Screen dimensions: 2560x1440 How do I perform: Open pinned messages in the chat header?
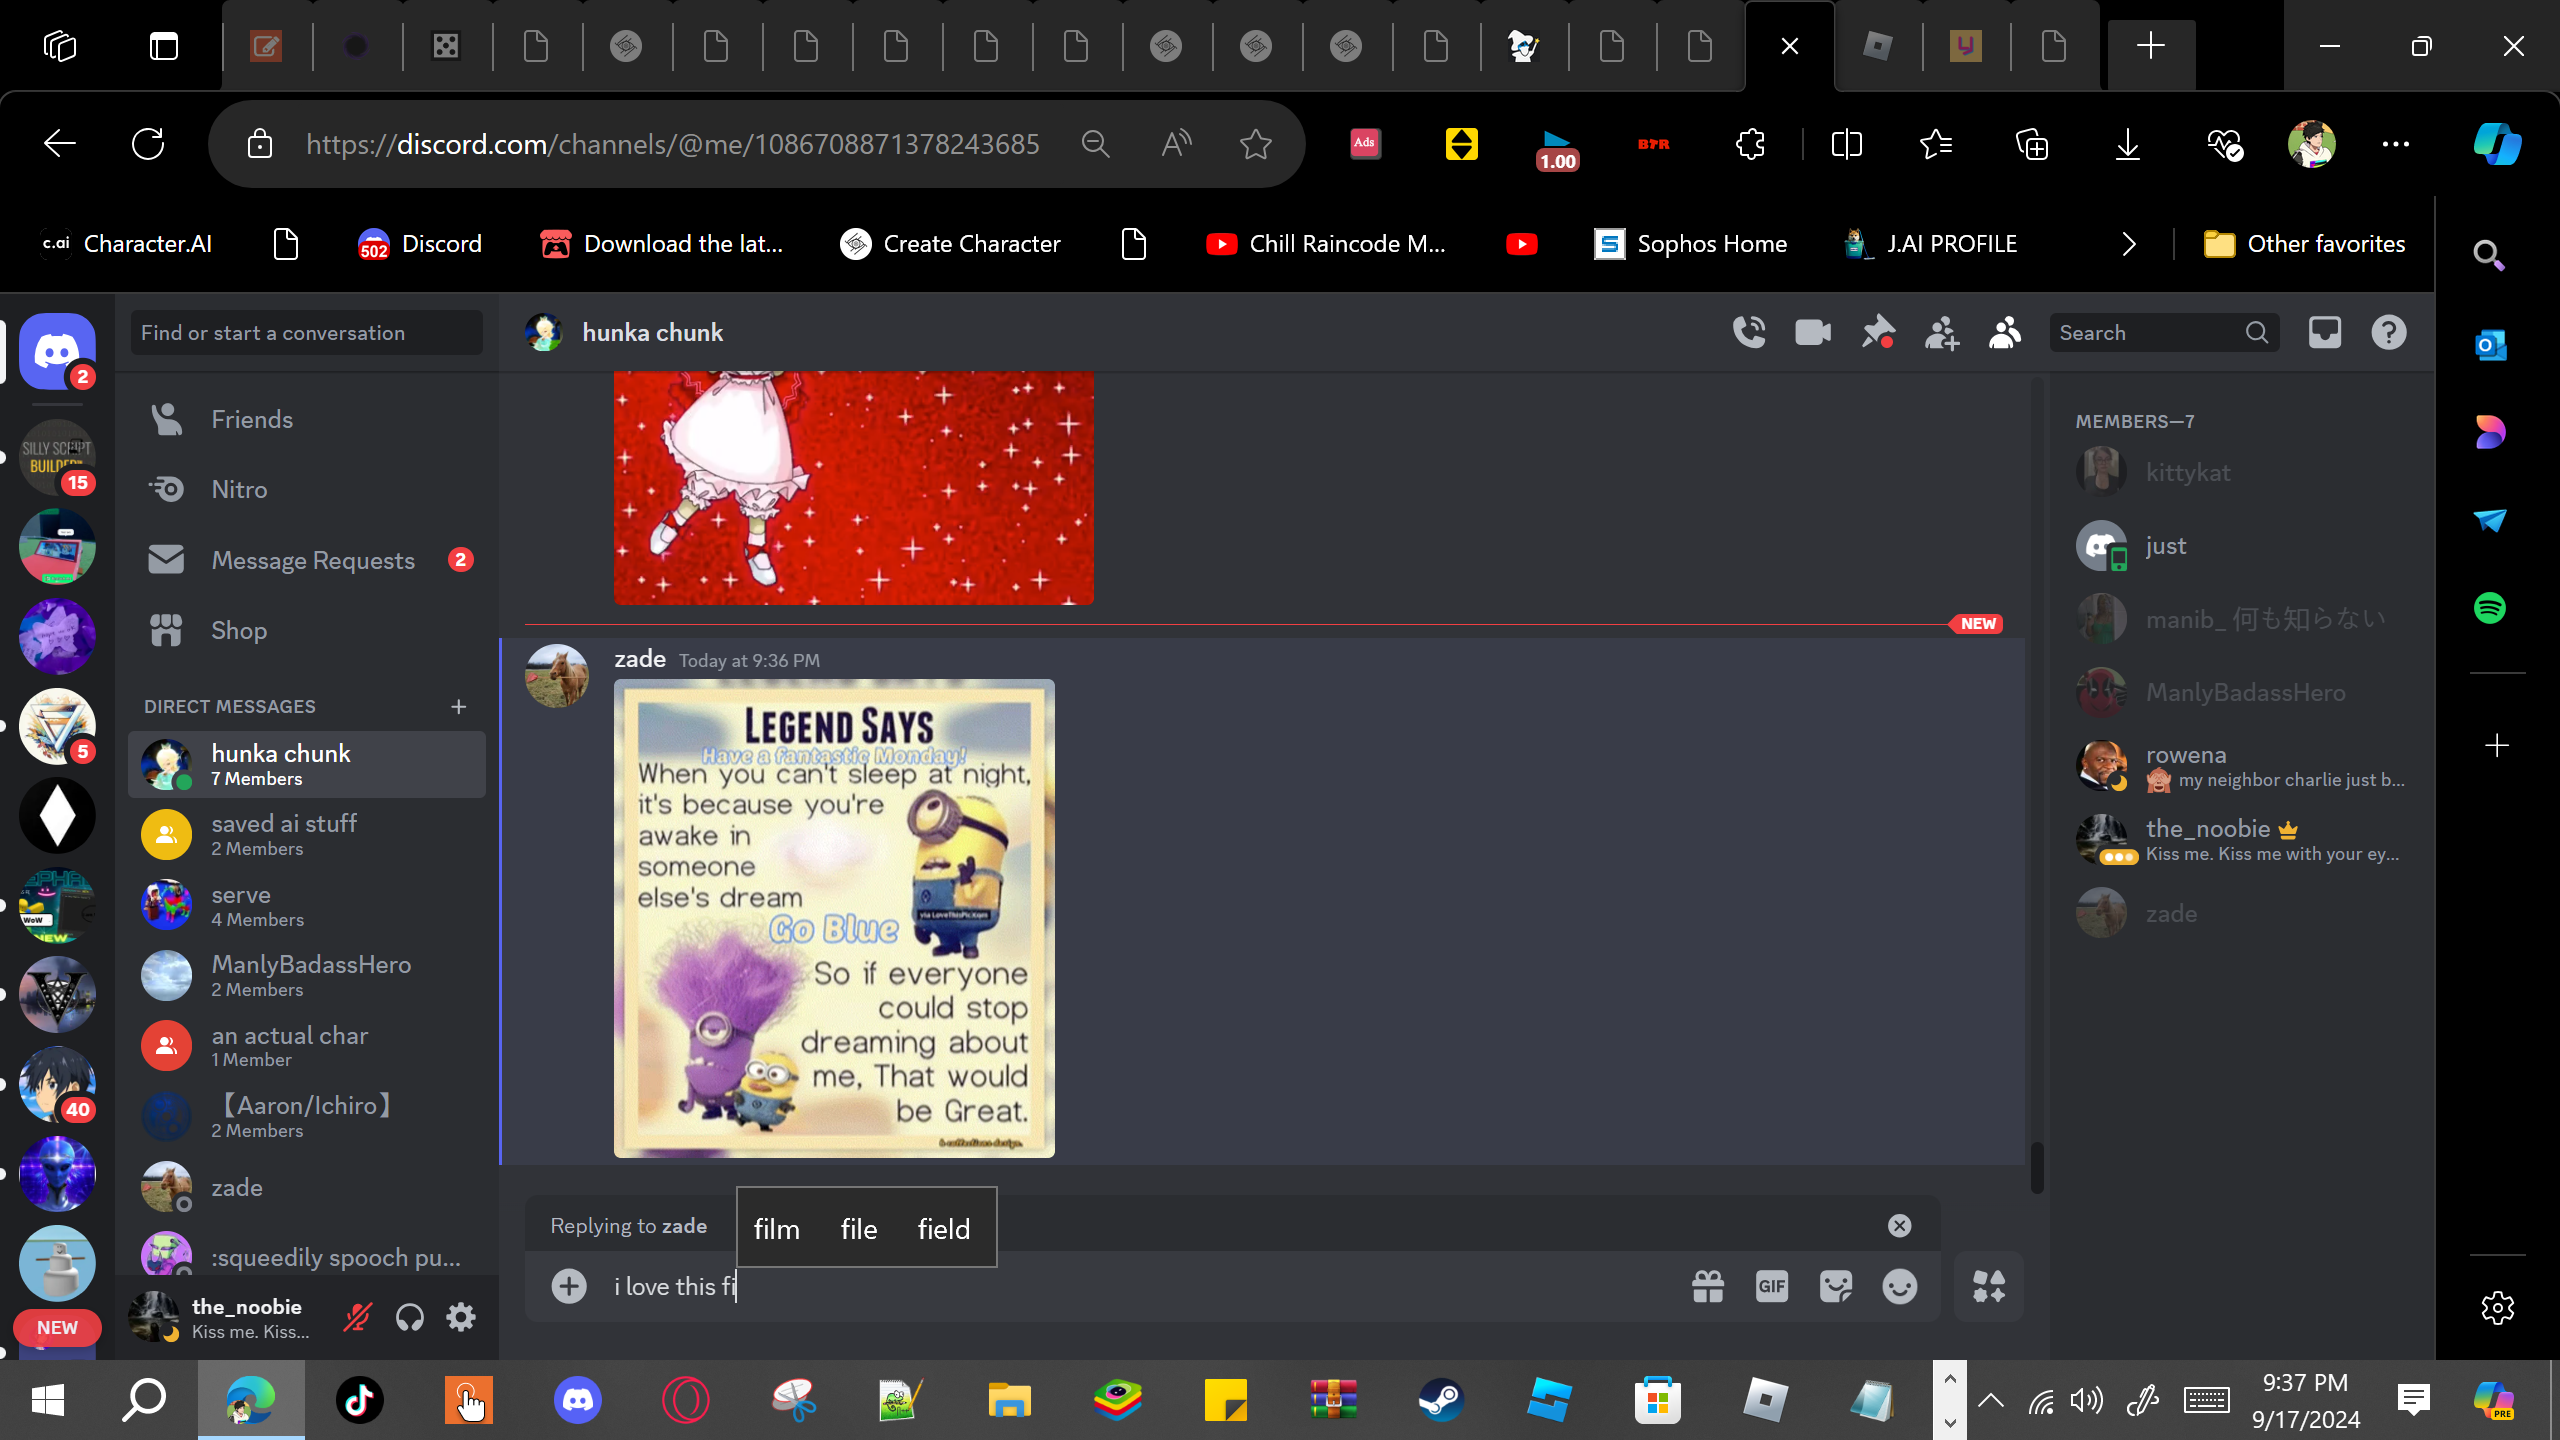(1877, 332)
